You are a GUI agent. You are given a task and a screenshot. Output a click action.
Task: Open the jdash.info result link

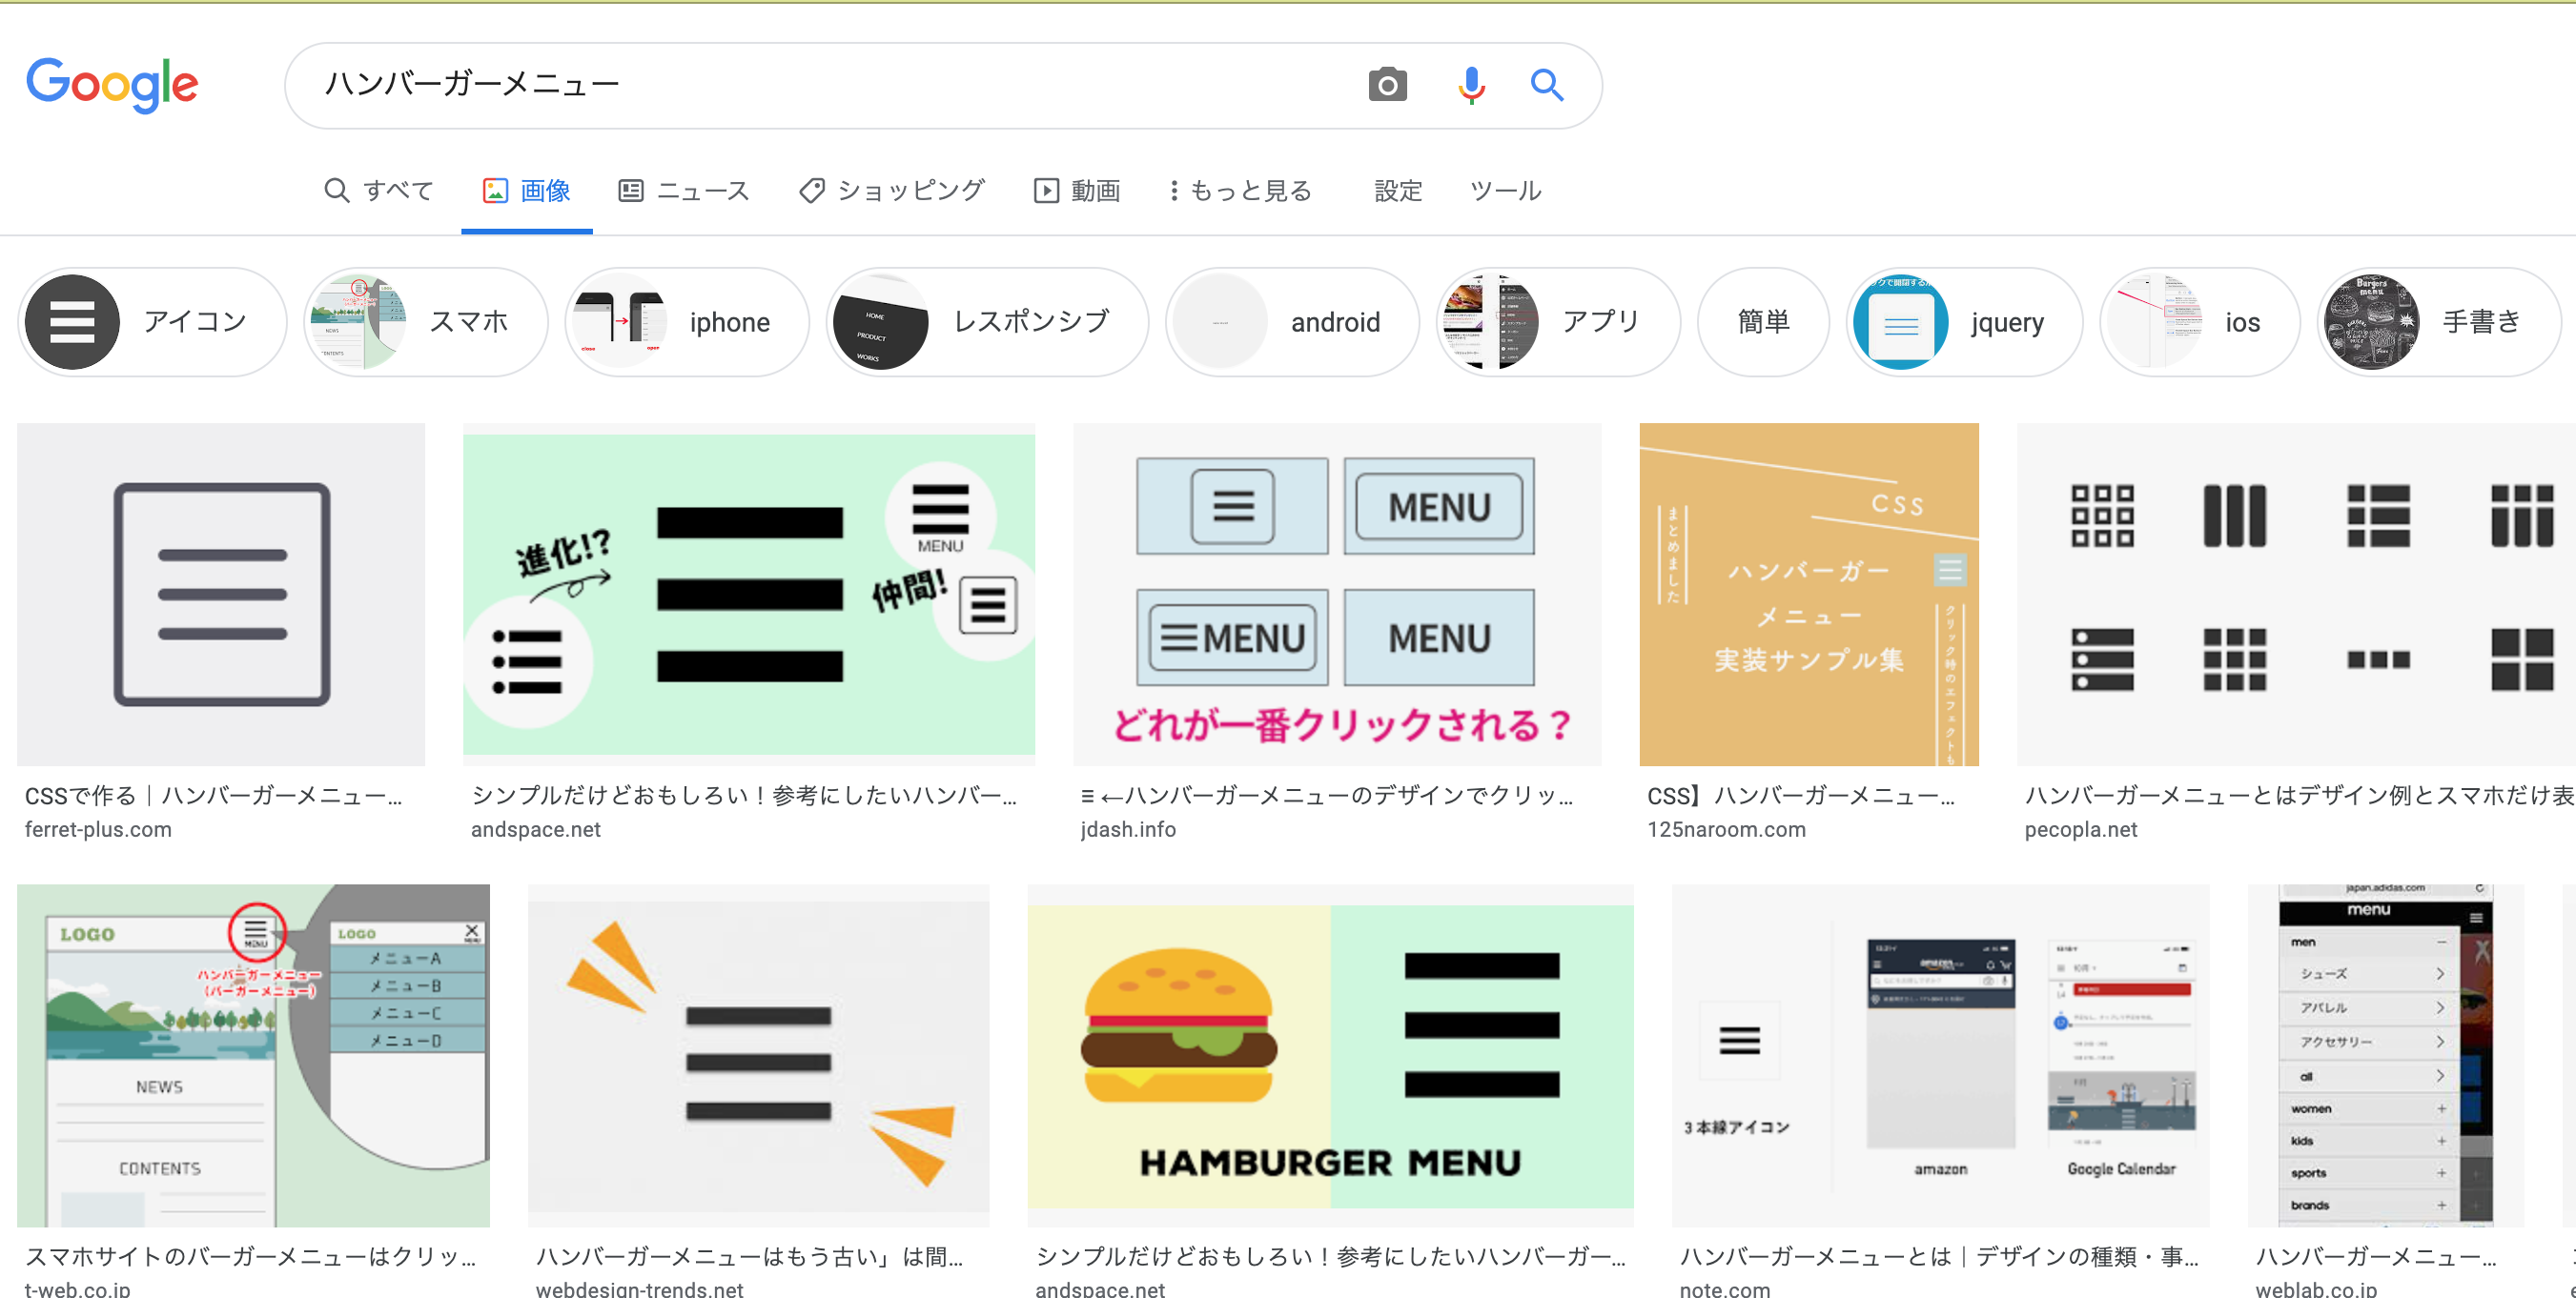(x=1128, y=828)
